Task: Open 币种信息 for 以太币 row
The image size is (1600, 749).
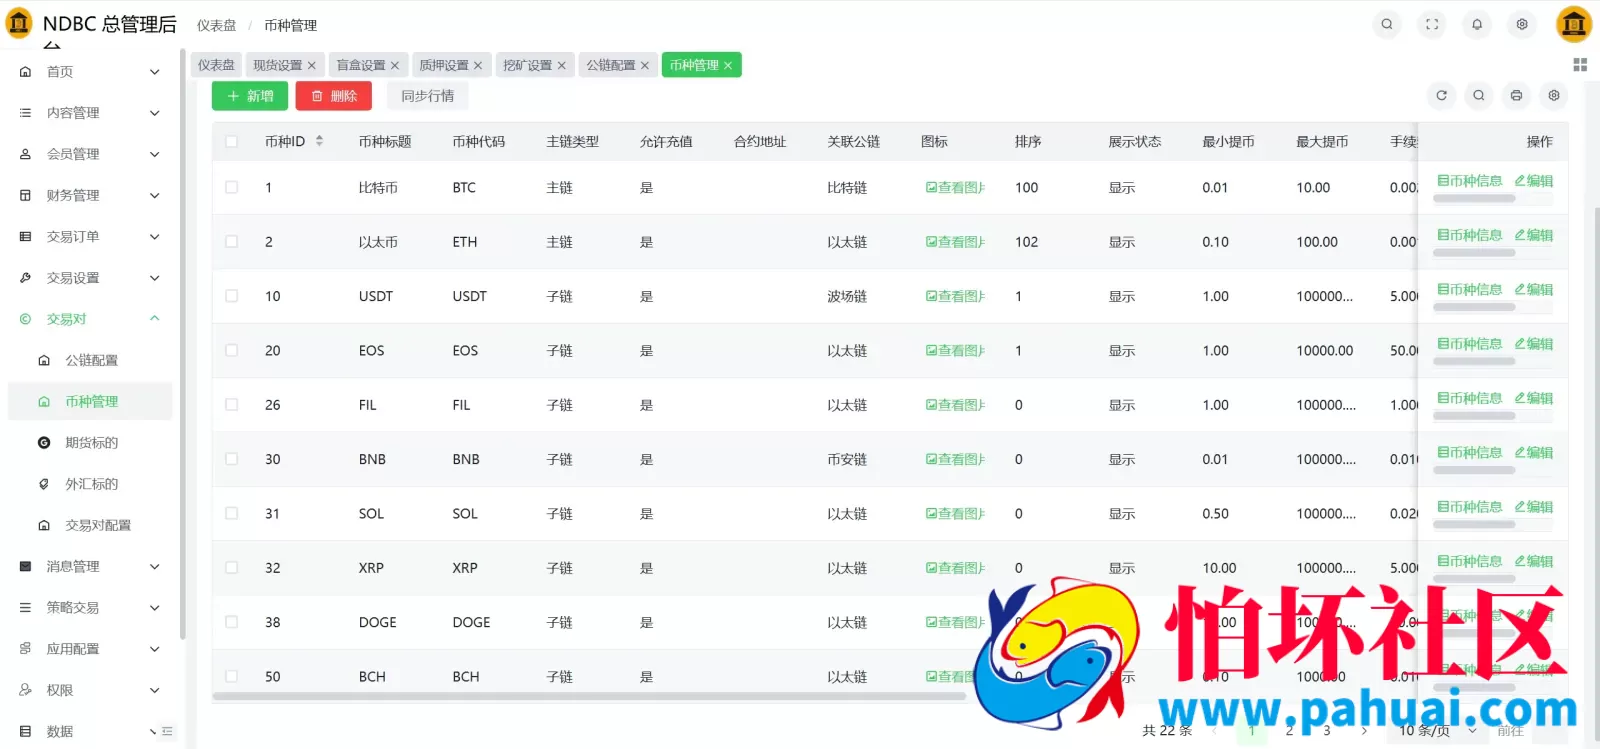Action: (x=1469, y=235)
